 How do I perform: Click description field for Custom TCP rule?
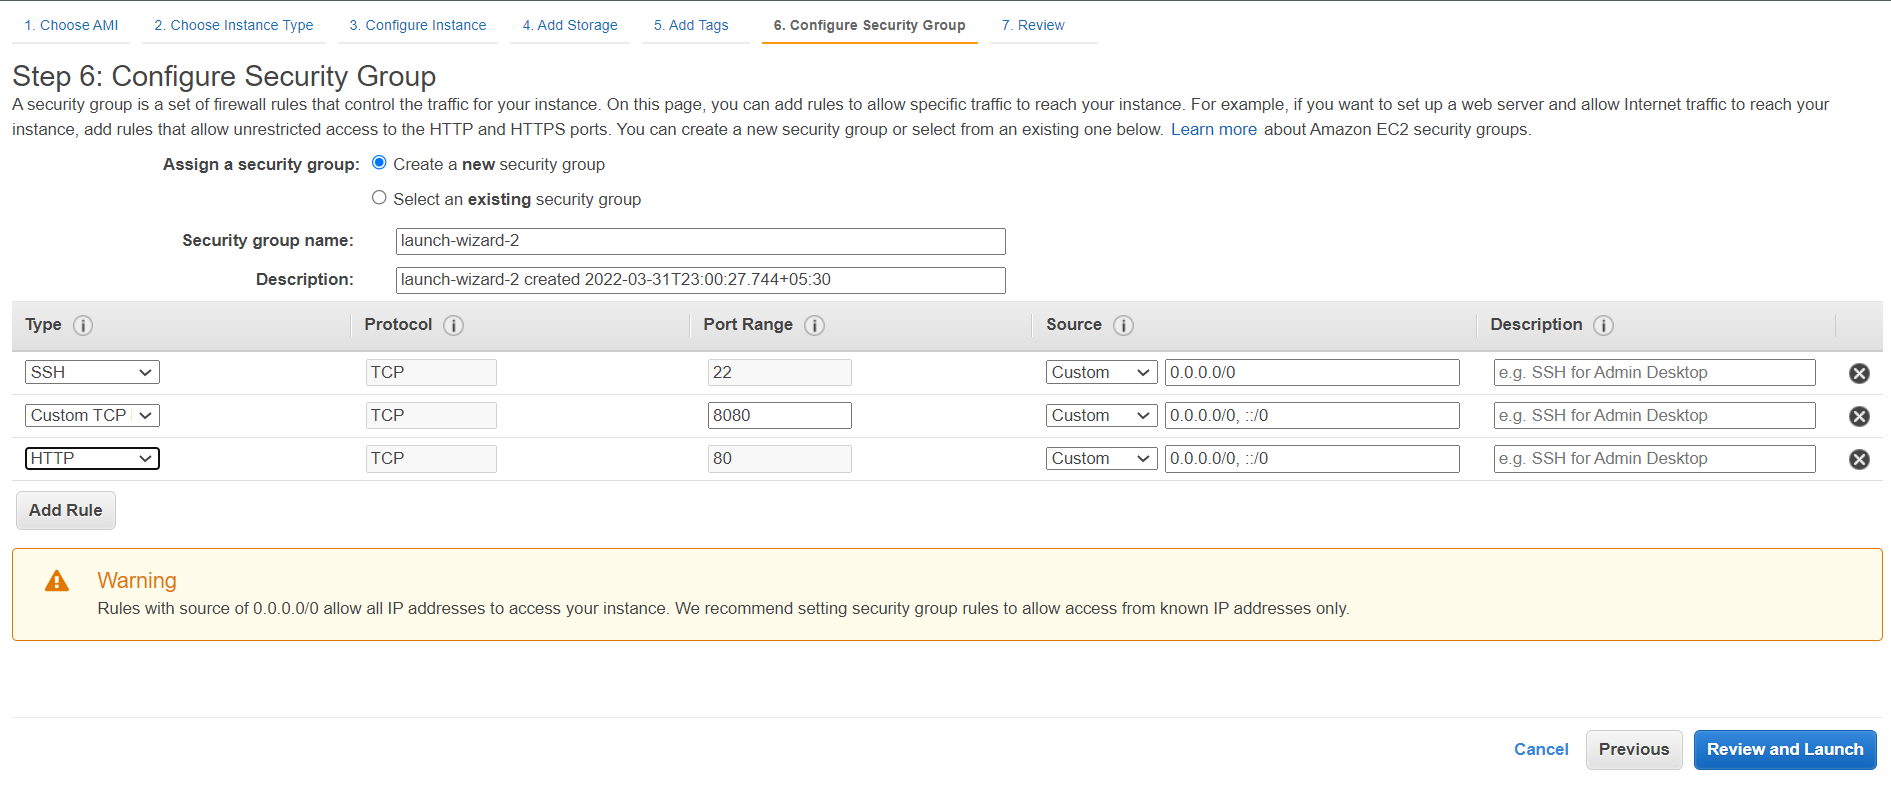tap(1654, 415)
